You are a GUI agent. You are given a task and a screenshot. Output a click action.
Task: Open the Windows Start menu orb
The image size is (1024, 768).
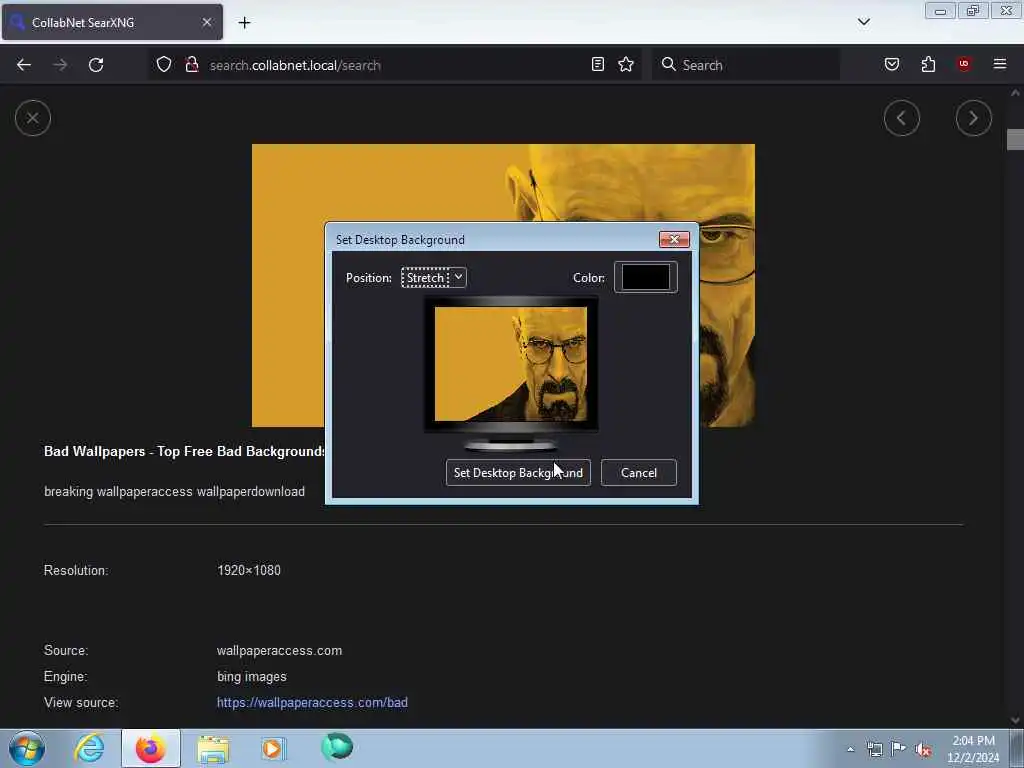pos(27,748)
